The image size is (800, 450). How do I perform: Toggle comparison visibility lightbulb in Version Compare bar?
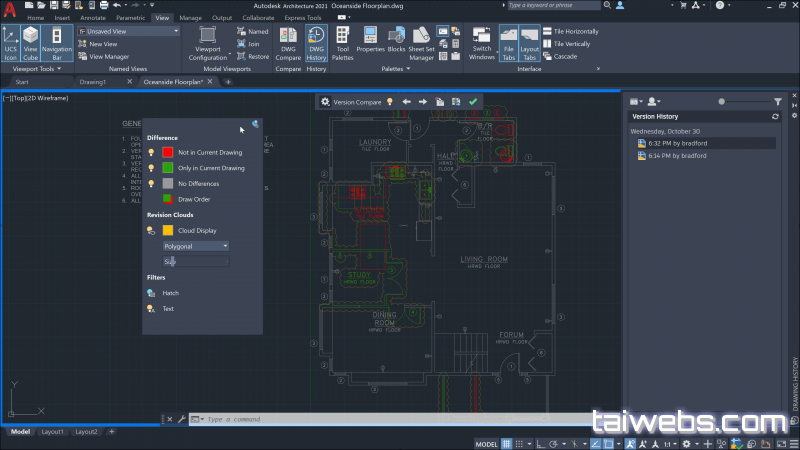pos(390,102)
